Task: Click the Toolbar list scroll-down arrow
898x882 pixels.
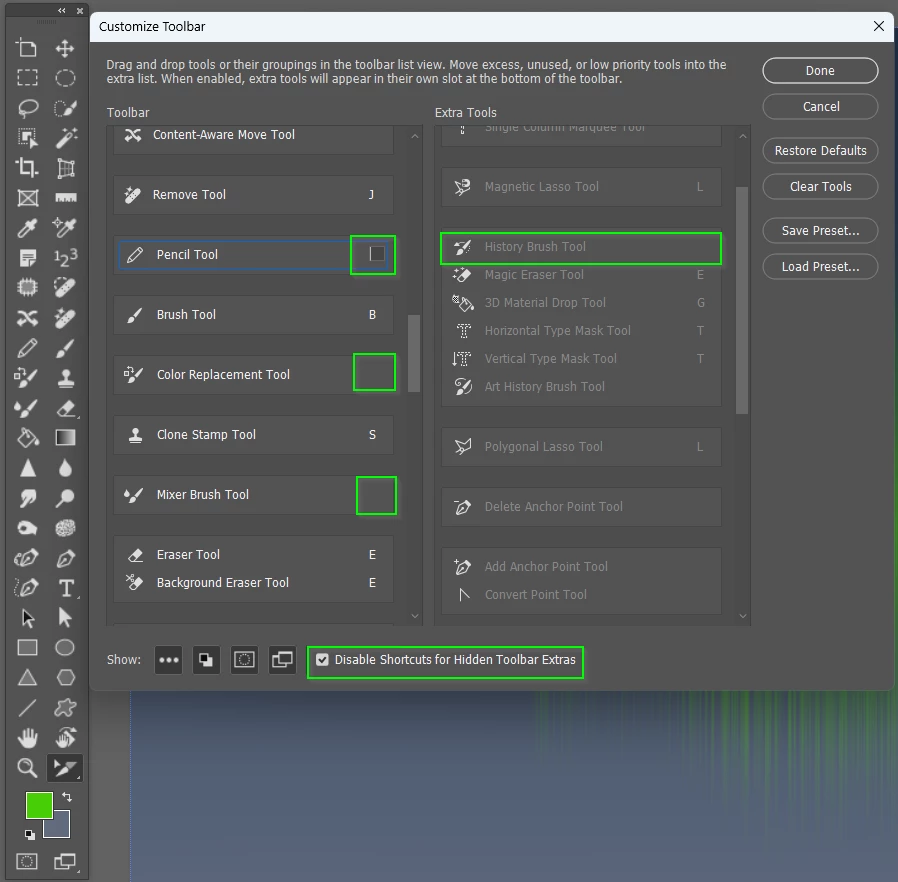Action: [415, 616]
